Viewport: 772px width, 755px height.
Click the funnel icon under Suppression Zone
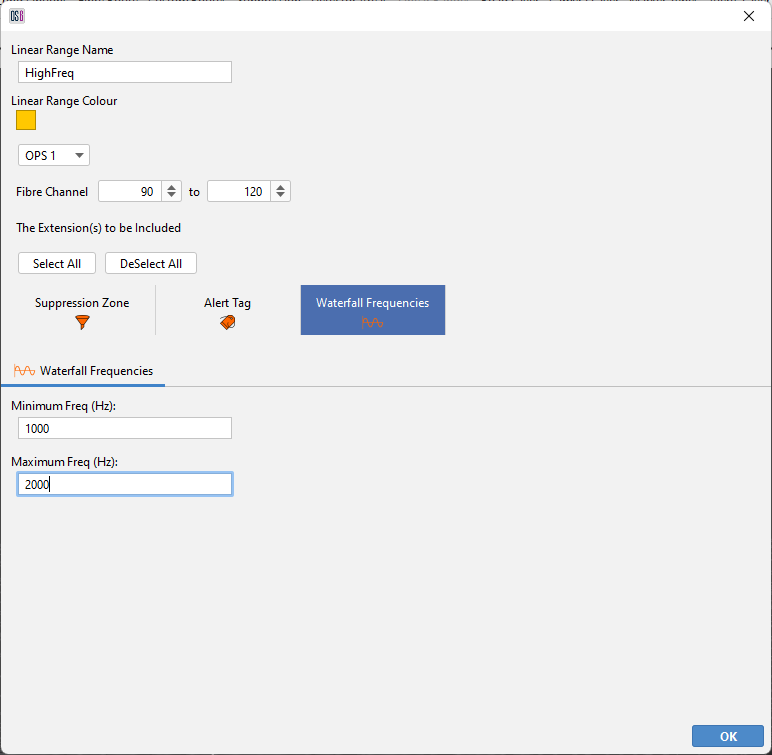pos(82,322)
